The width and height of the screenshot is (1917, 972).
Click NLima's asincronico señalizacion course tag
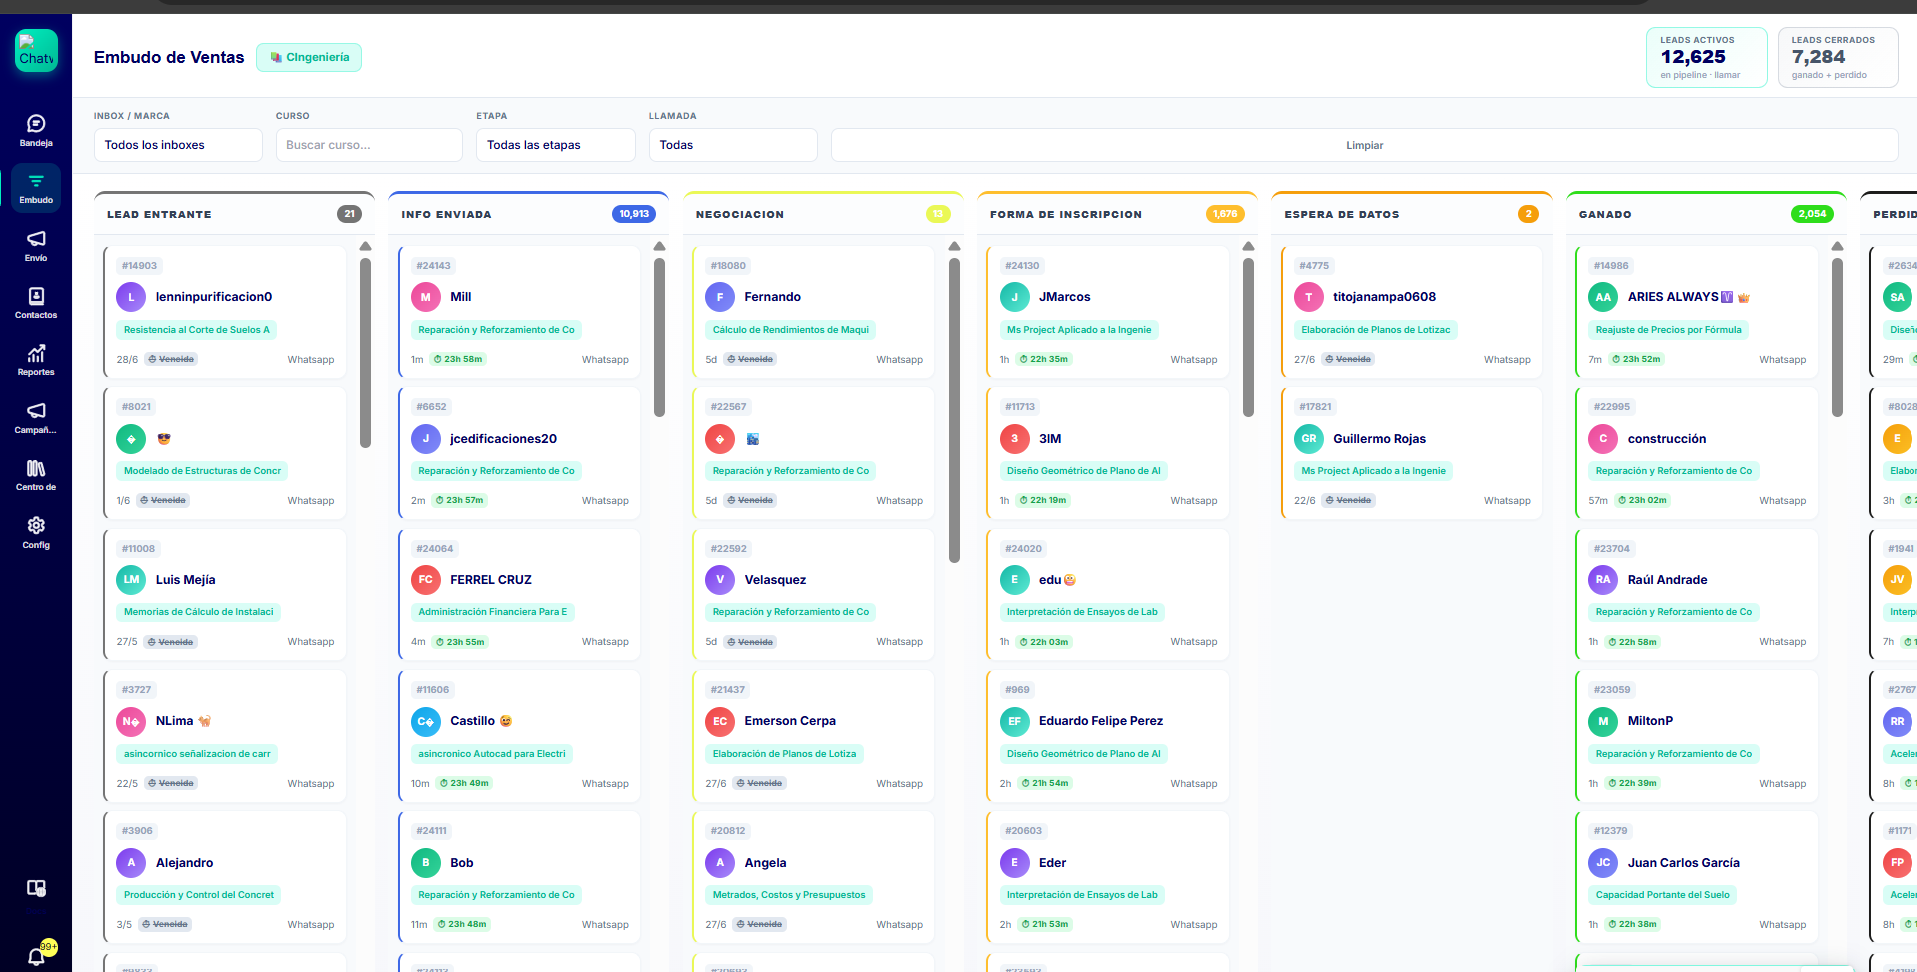pyautogui.click(x=197, y=754)
